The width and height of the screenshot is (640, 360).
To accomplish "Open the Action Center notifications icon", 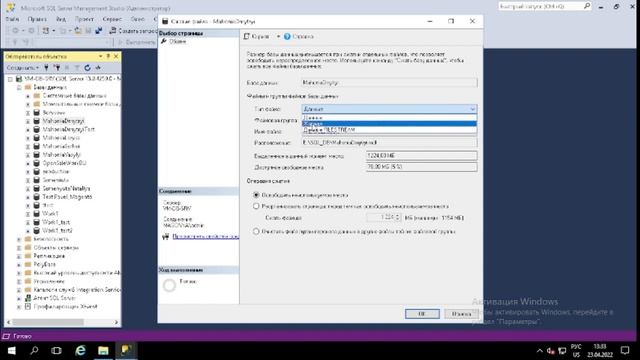I will 625,351.
